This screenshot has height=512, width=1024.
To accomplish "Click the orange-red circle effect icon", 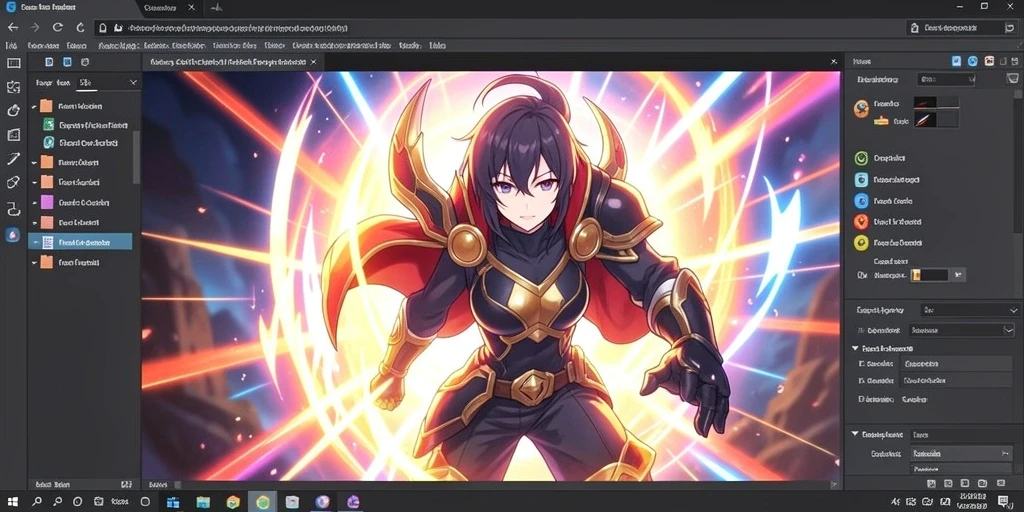I will coord(861,221).
